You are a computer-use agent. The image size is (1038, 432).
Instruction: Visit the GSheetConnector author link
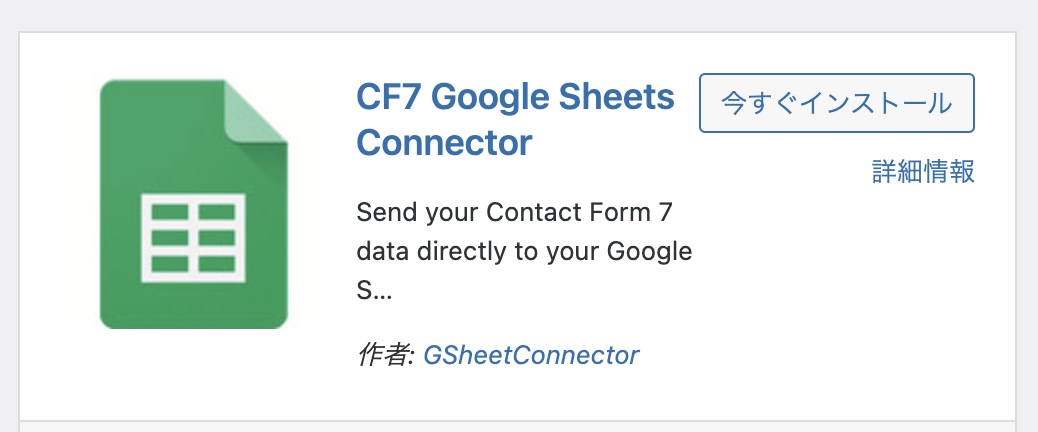(x=531, y=355)
